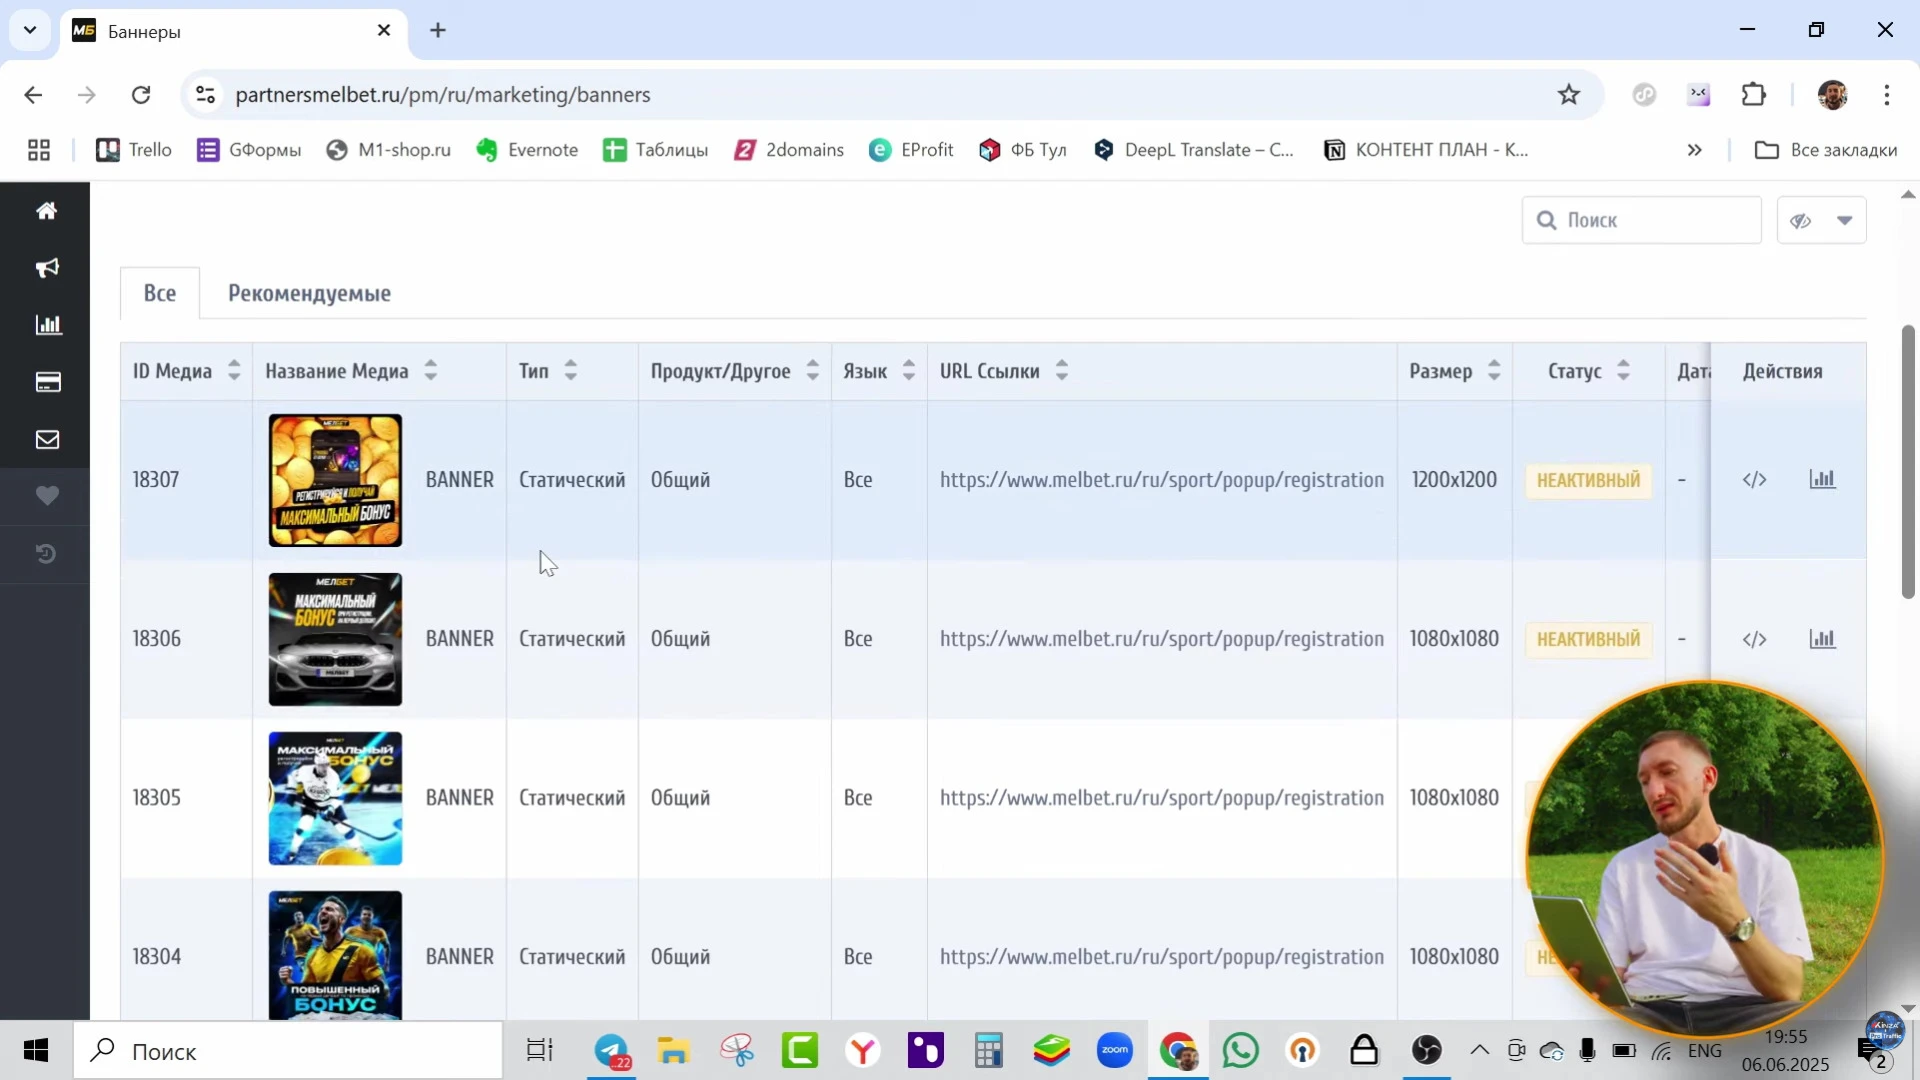Open the Chrome profile avatar
Image resolution: width=1920 pixels, height=1080 pixels.
click(1832, 95)
